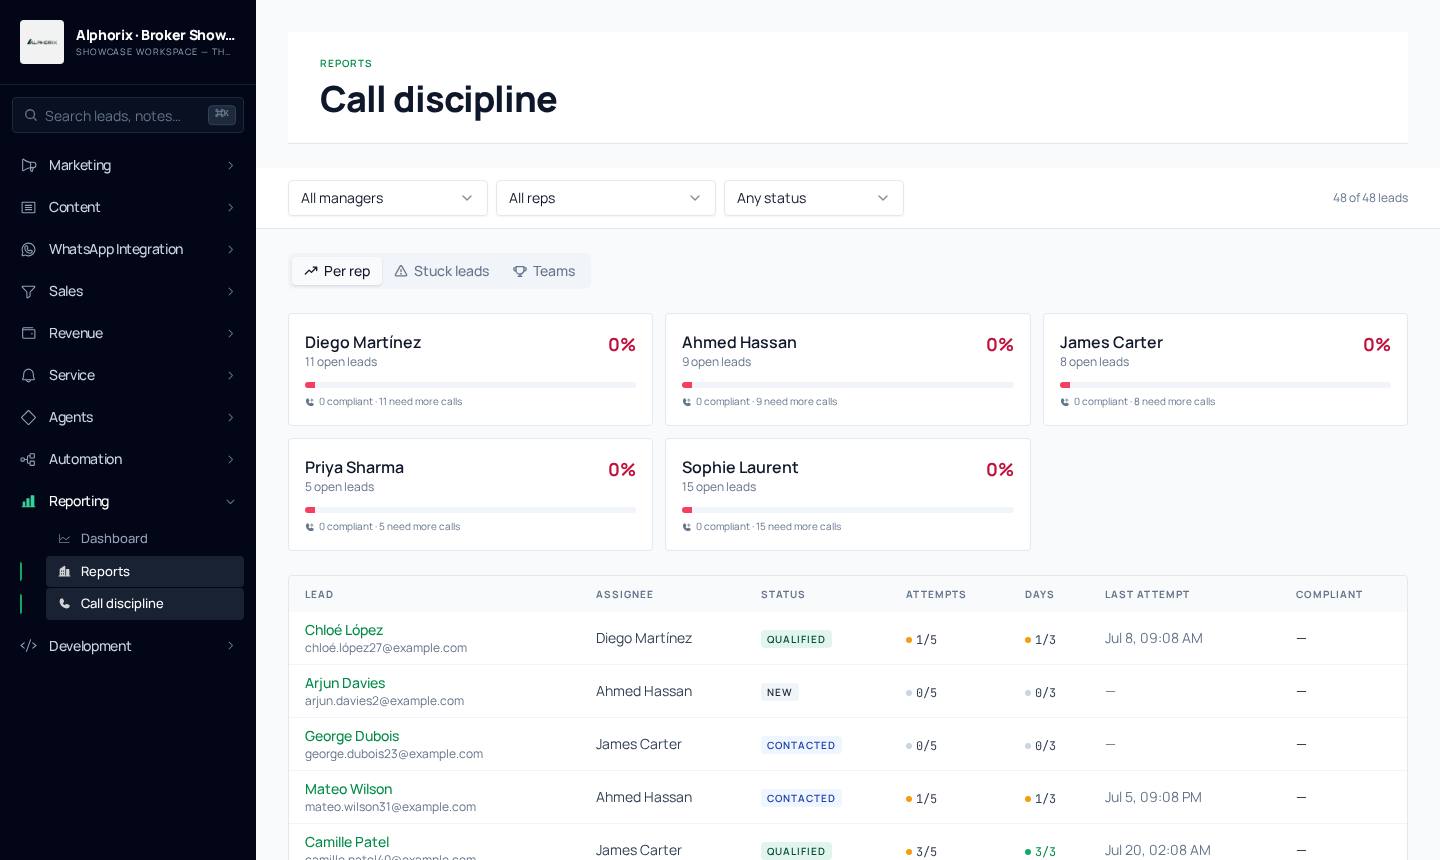Viewport: 1440px width, 860px height.
Task: Click the Agents icon in sidebar
Action: coord(29,417)
